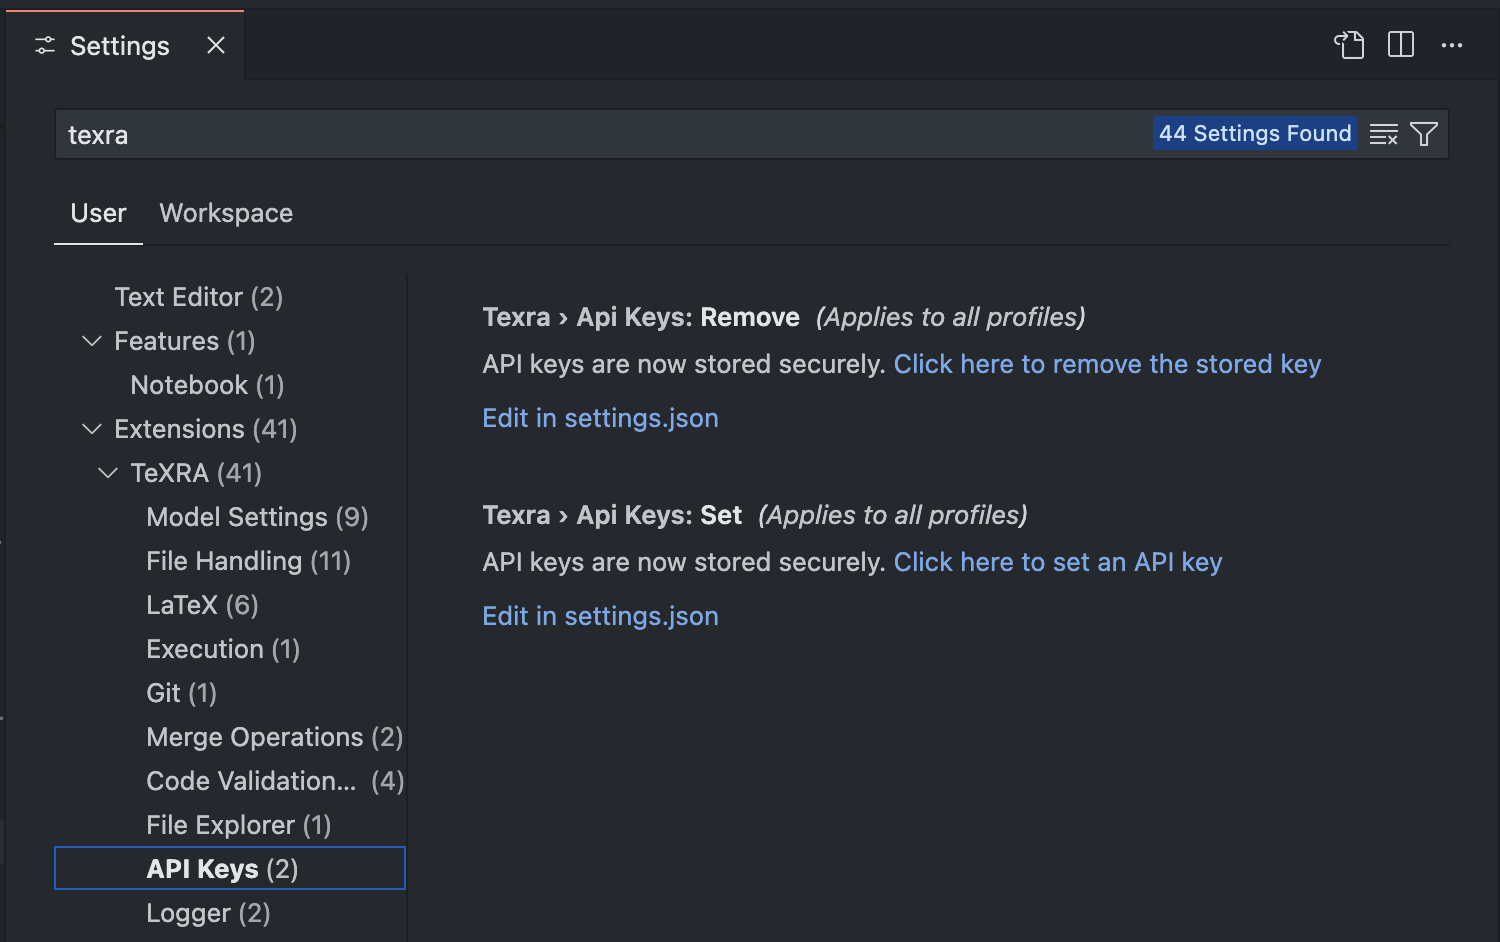Close the Settings tab
Viewport: 1500px width, 942px height.
216,45
